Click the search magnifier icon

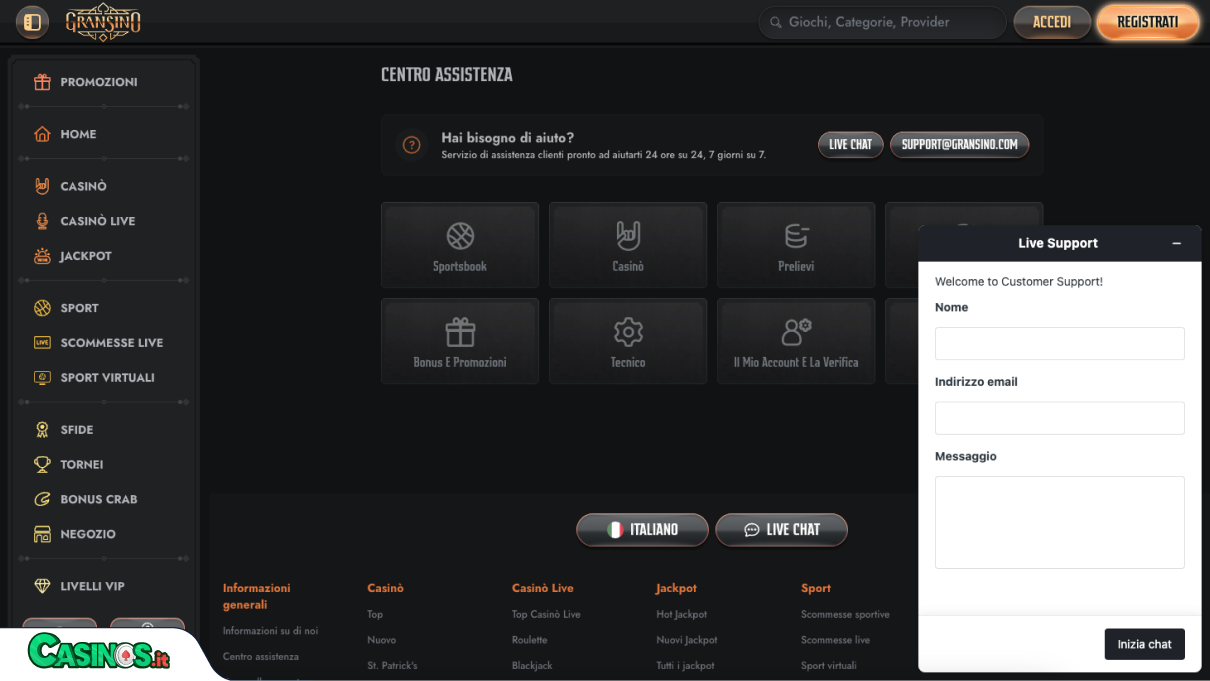coord(776,22)
